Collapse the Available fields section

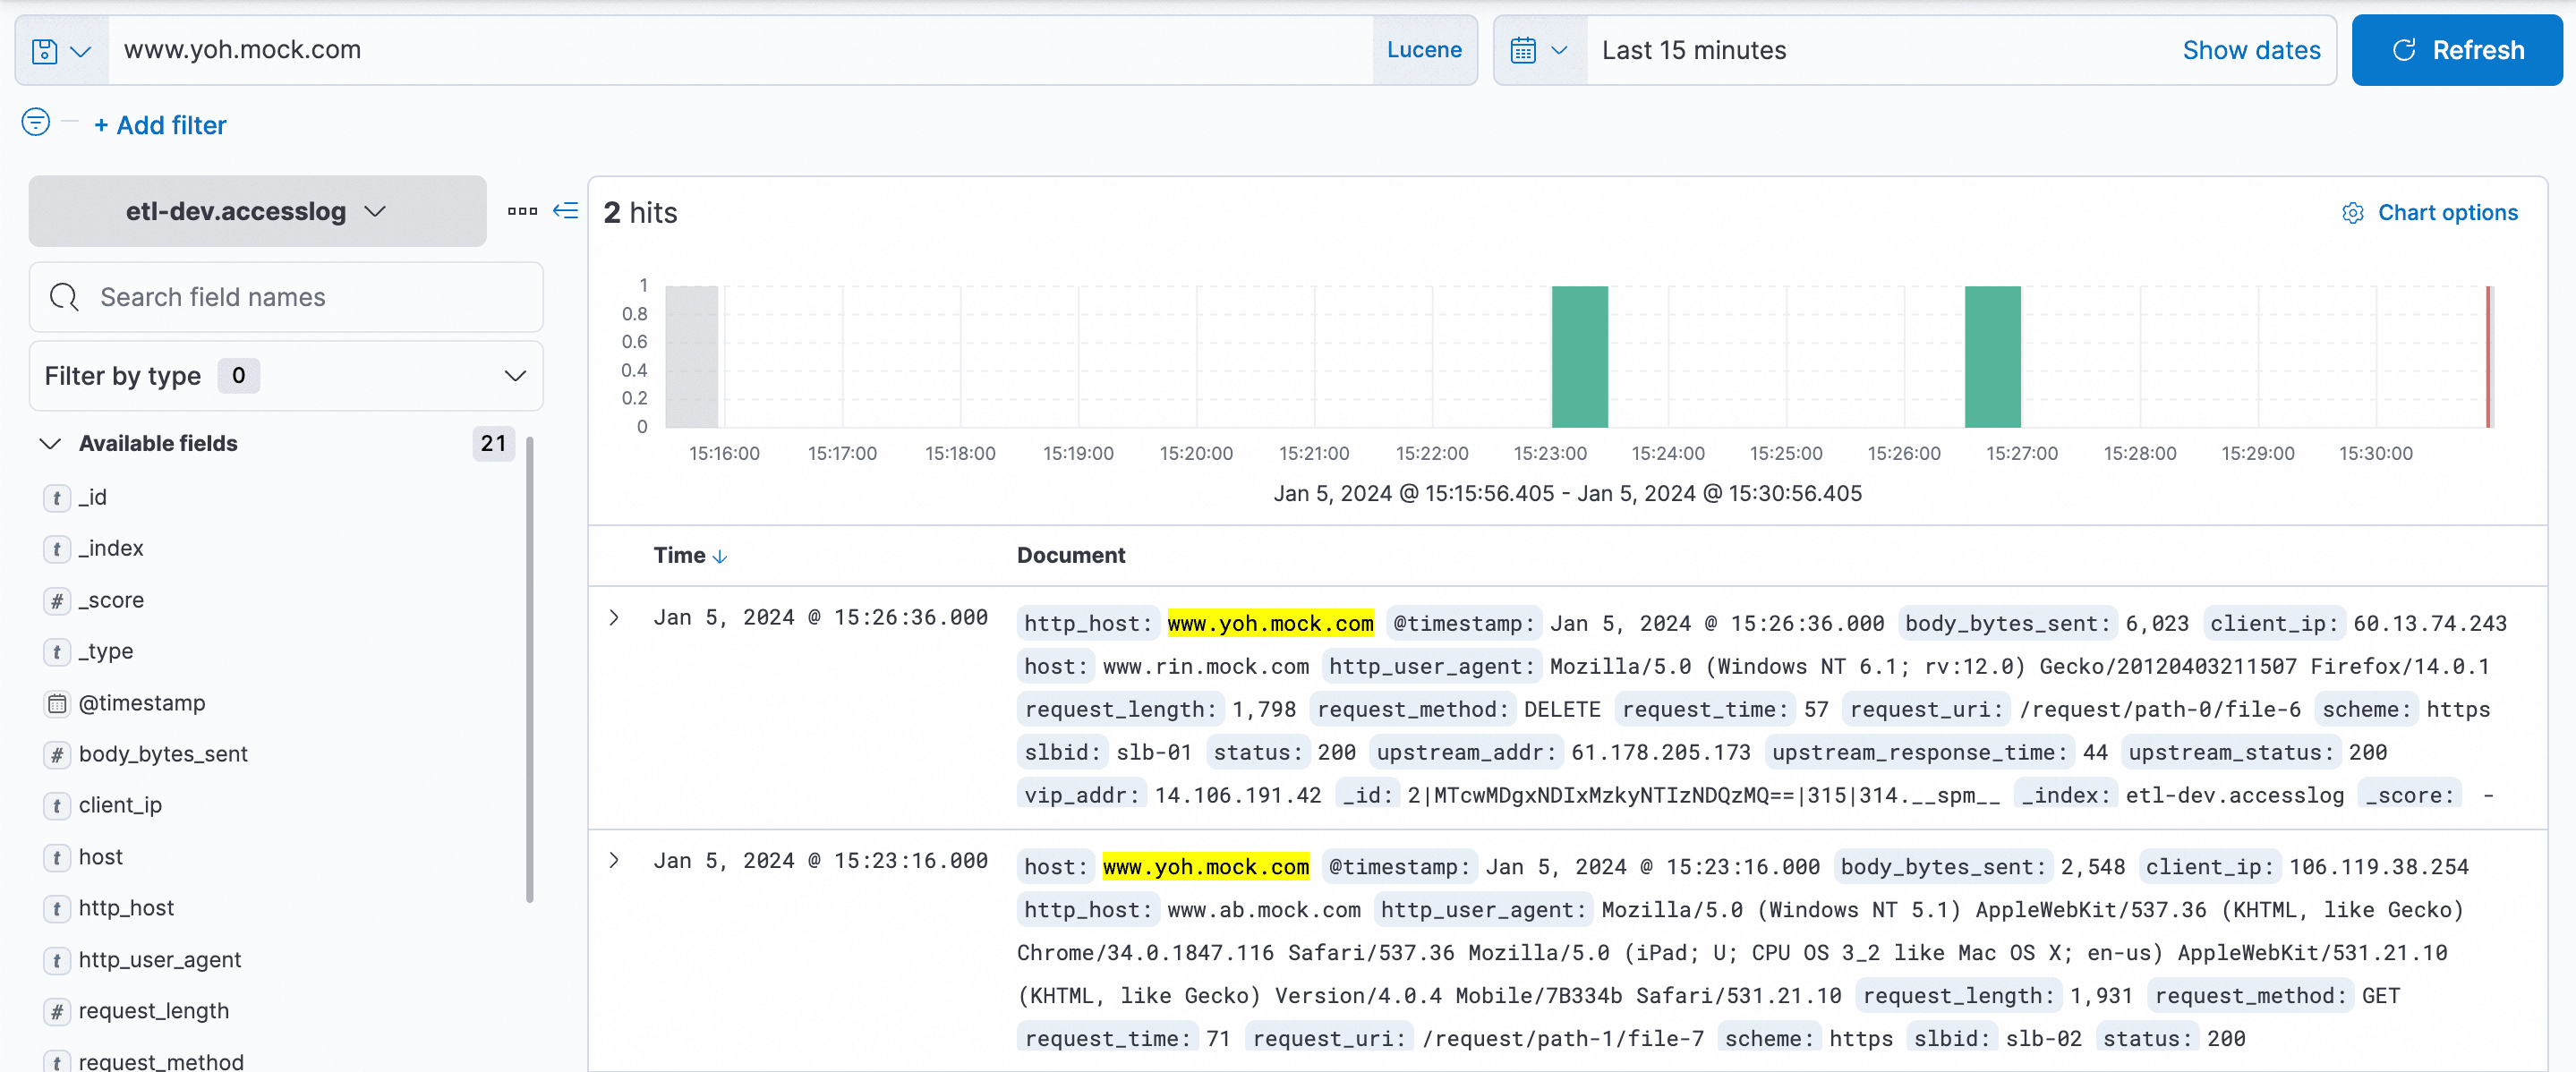(50, 444)
